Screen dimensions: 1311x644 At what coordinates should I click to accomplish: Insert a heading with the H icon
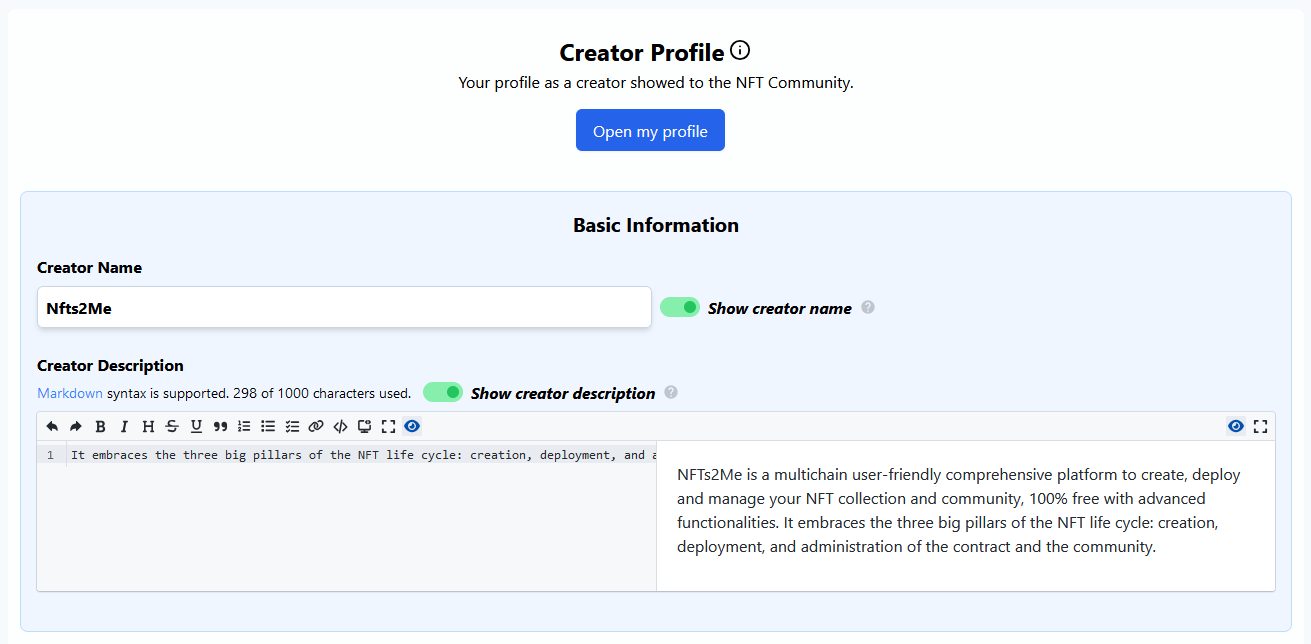(148, 427)
